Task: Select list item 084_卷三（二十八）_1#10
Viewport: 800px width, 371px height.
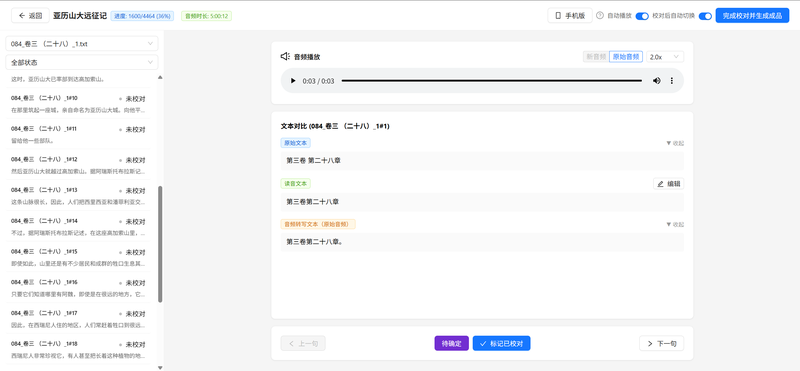Action: pos(78,103)
